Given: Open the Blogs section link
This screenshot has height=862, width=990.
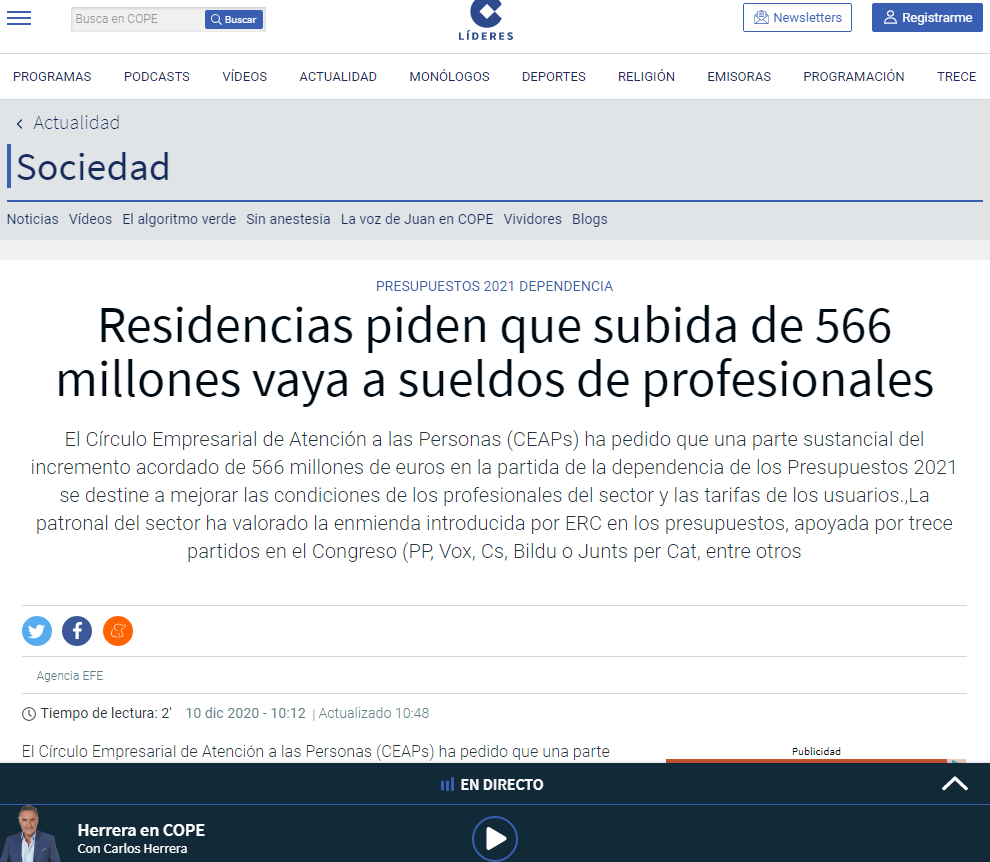Looking at the screenshot, I should 590,219.
